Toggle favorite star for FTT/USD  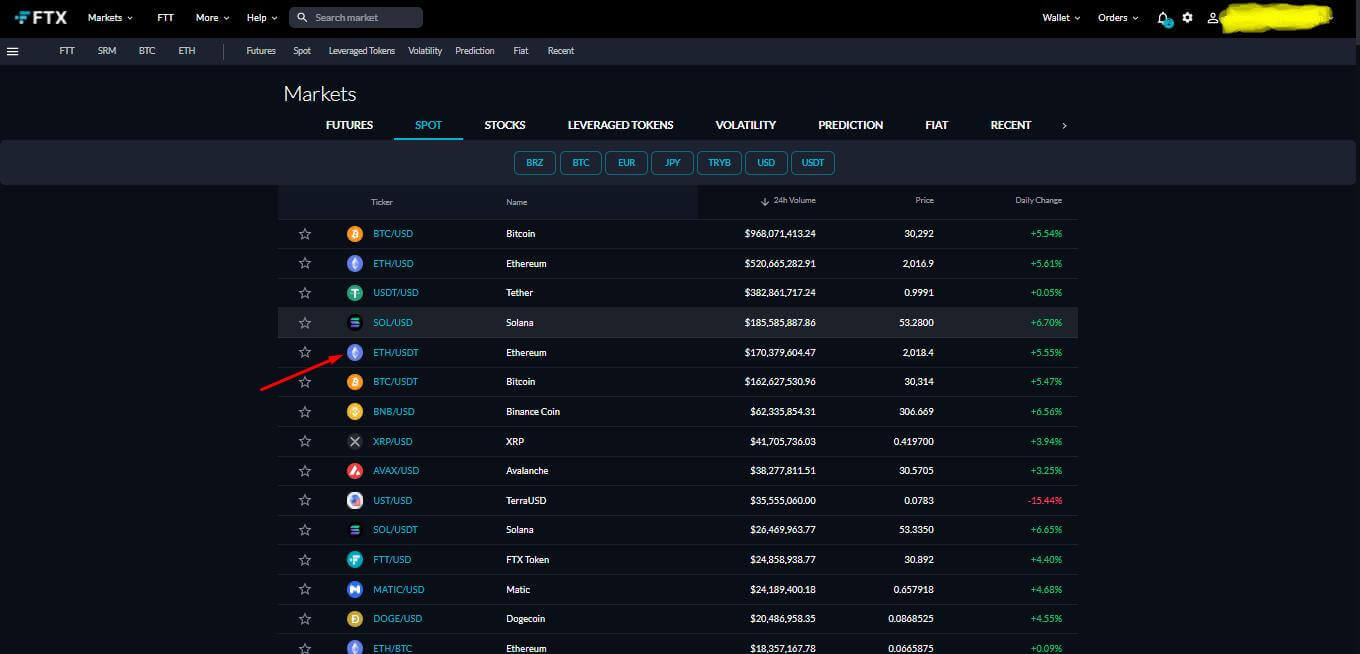(x=305, y=560)
